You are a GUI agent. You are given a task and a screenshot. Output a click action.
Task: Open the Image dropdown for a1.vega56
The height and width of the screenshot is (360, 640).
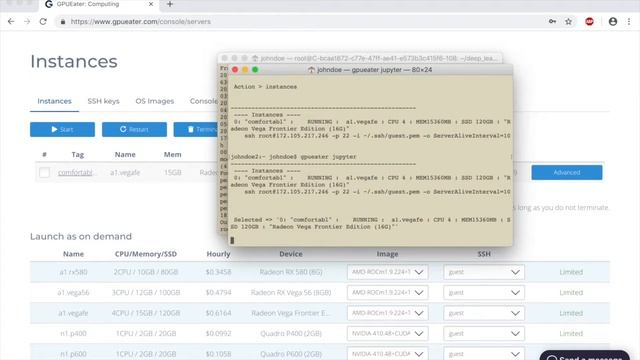tap(387, 293)
